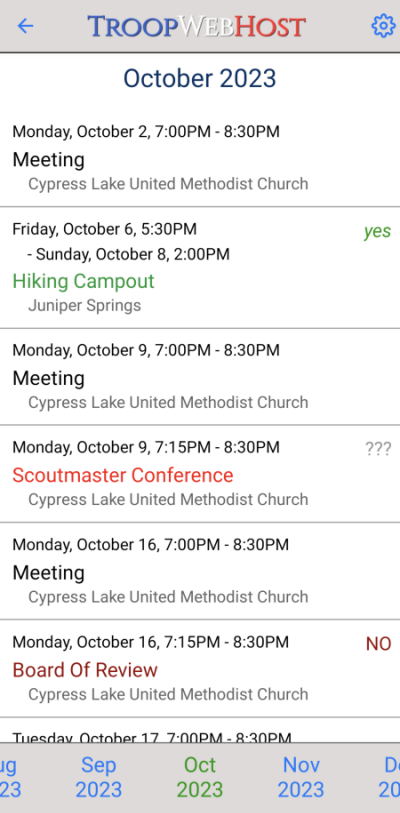This screenshot has width=400, height=813.
Task: Select the Nov 2023 tab
Action: coord(300,777)
